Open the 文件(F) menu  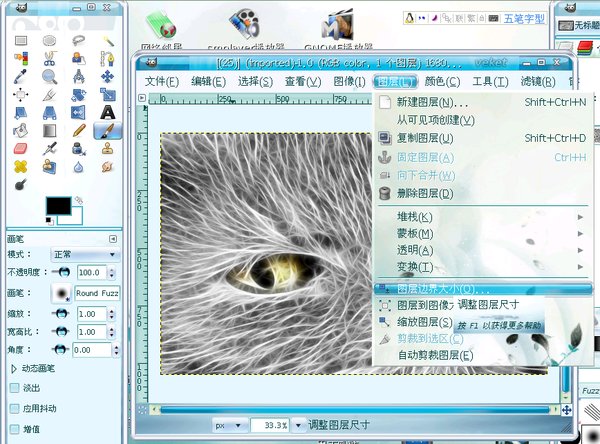161,82
